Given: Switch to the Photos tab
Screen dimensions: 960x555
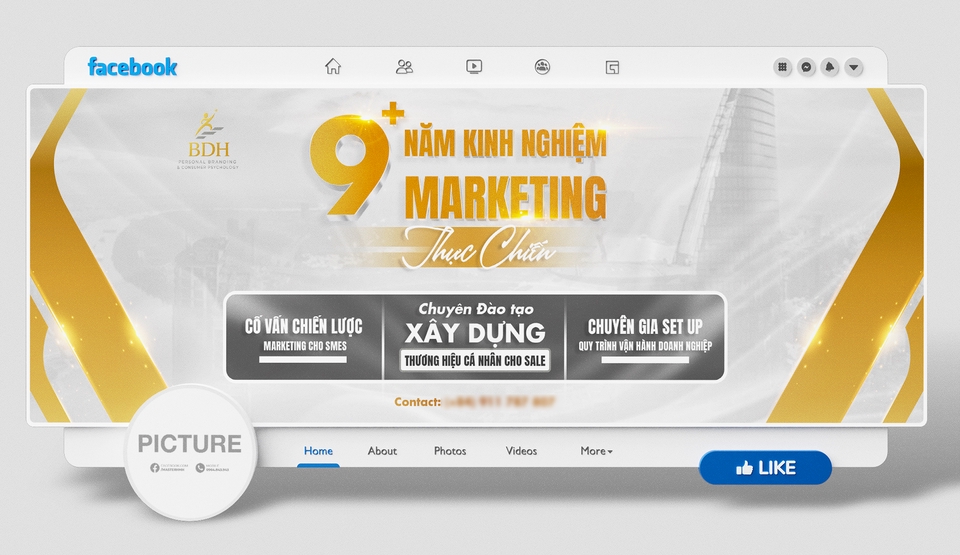Looking at the screenshot, I should [450, 451].
